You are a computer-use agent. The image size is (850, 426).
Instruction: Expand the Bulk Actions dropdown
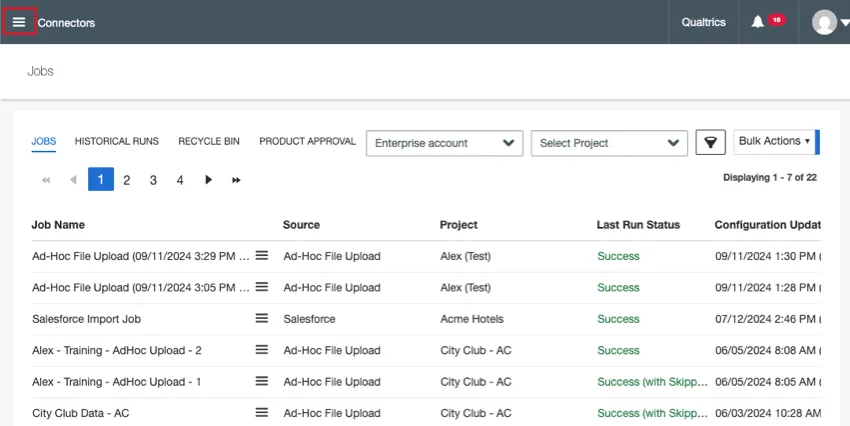point(774,142)
